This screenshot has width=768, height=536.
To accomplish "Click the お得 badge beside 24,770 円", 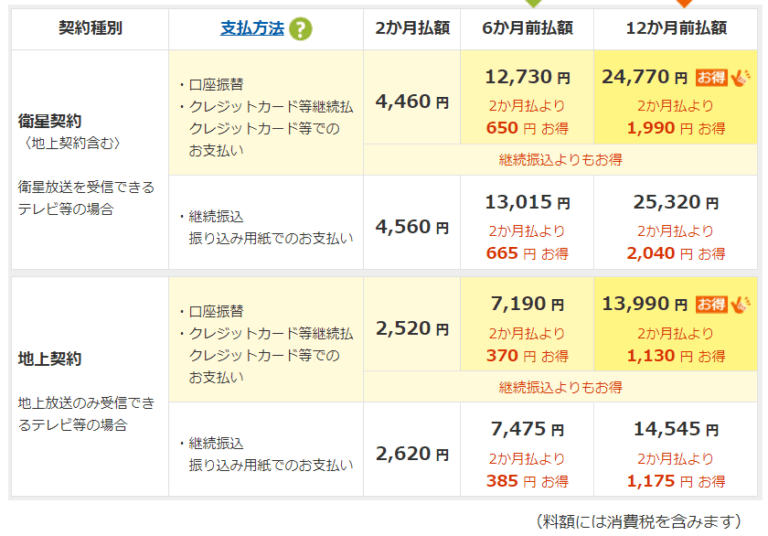I will tap(711, 77).
